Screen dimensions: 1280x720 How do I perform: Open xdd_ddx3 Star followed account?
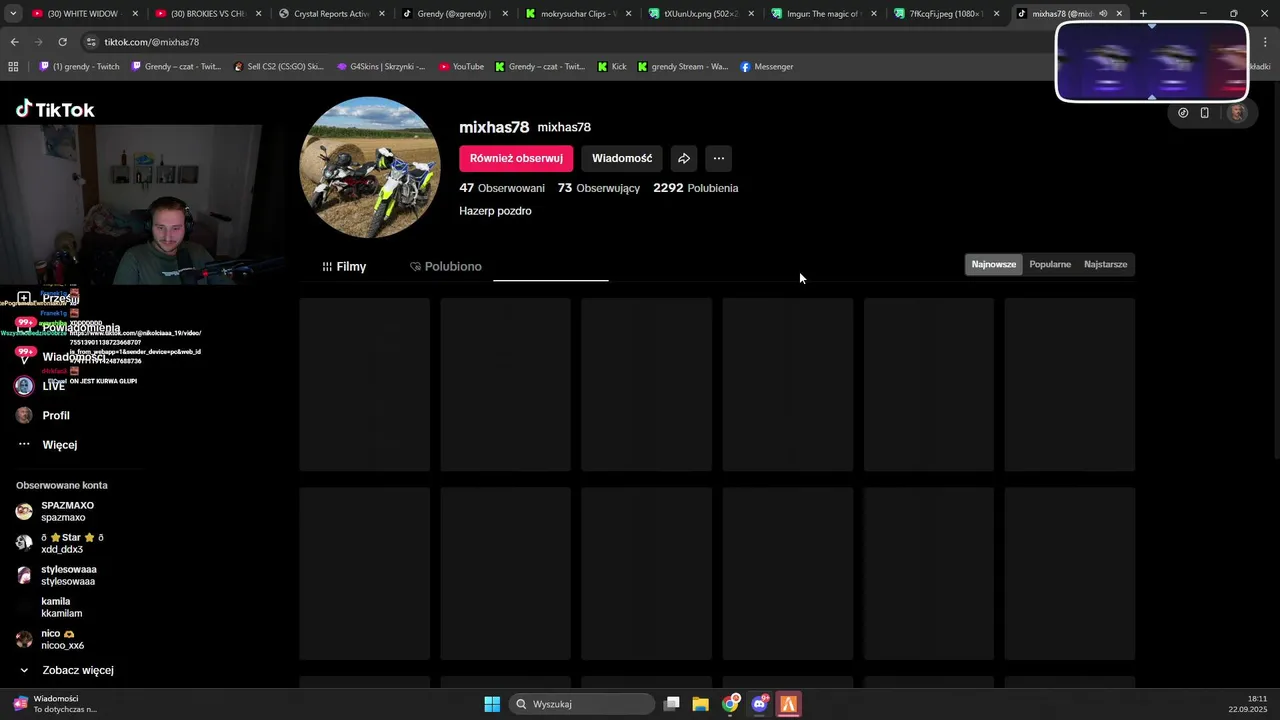pos(67,543)
